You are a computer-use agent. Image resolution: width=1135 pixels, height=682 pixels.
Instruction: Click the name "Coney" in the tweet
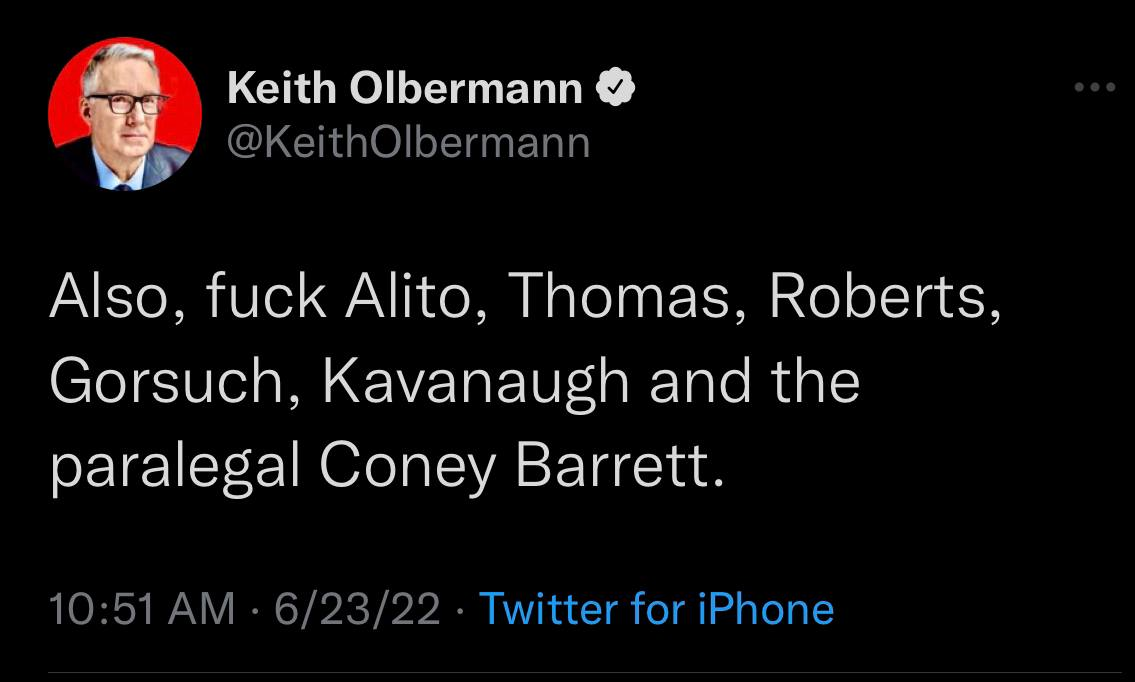[407, 467]
